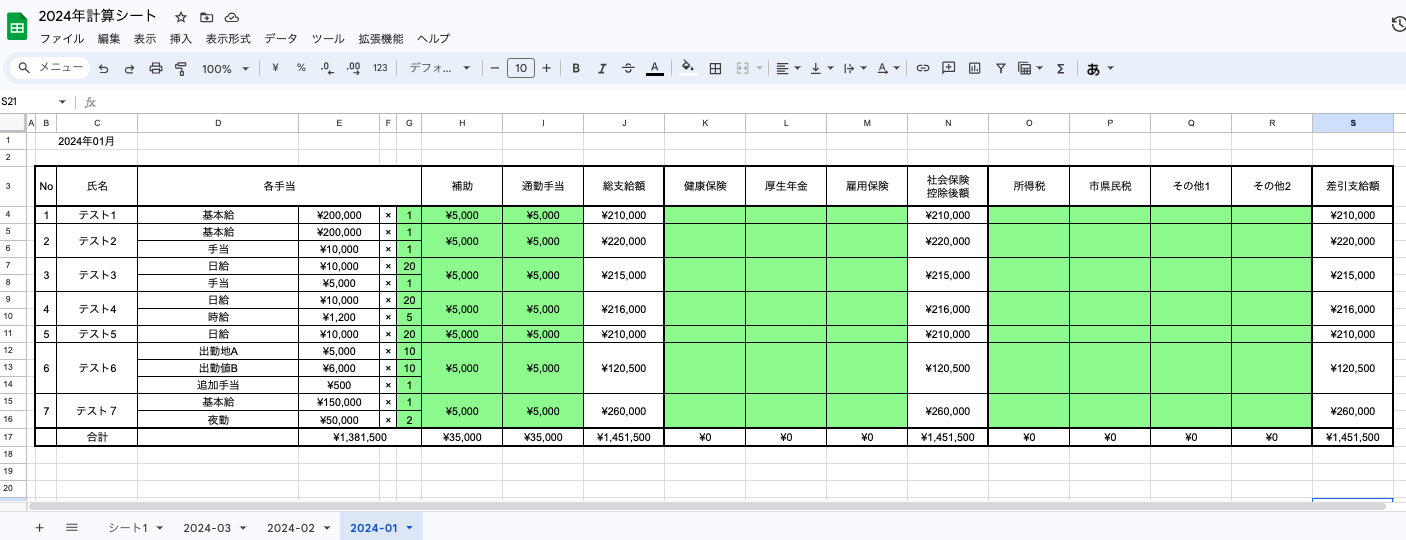The height and width of the screenshot is (540, 1406).
Task: Open the 編集 menu
Action: click(x=109, y=39)
